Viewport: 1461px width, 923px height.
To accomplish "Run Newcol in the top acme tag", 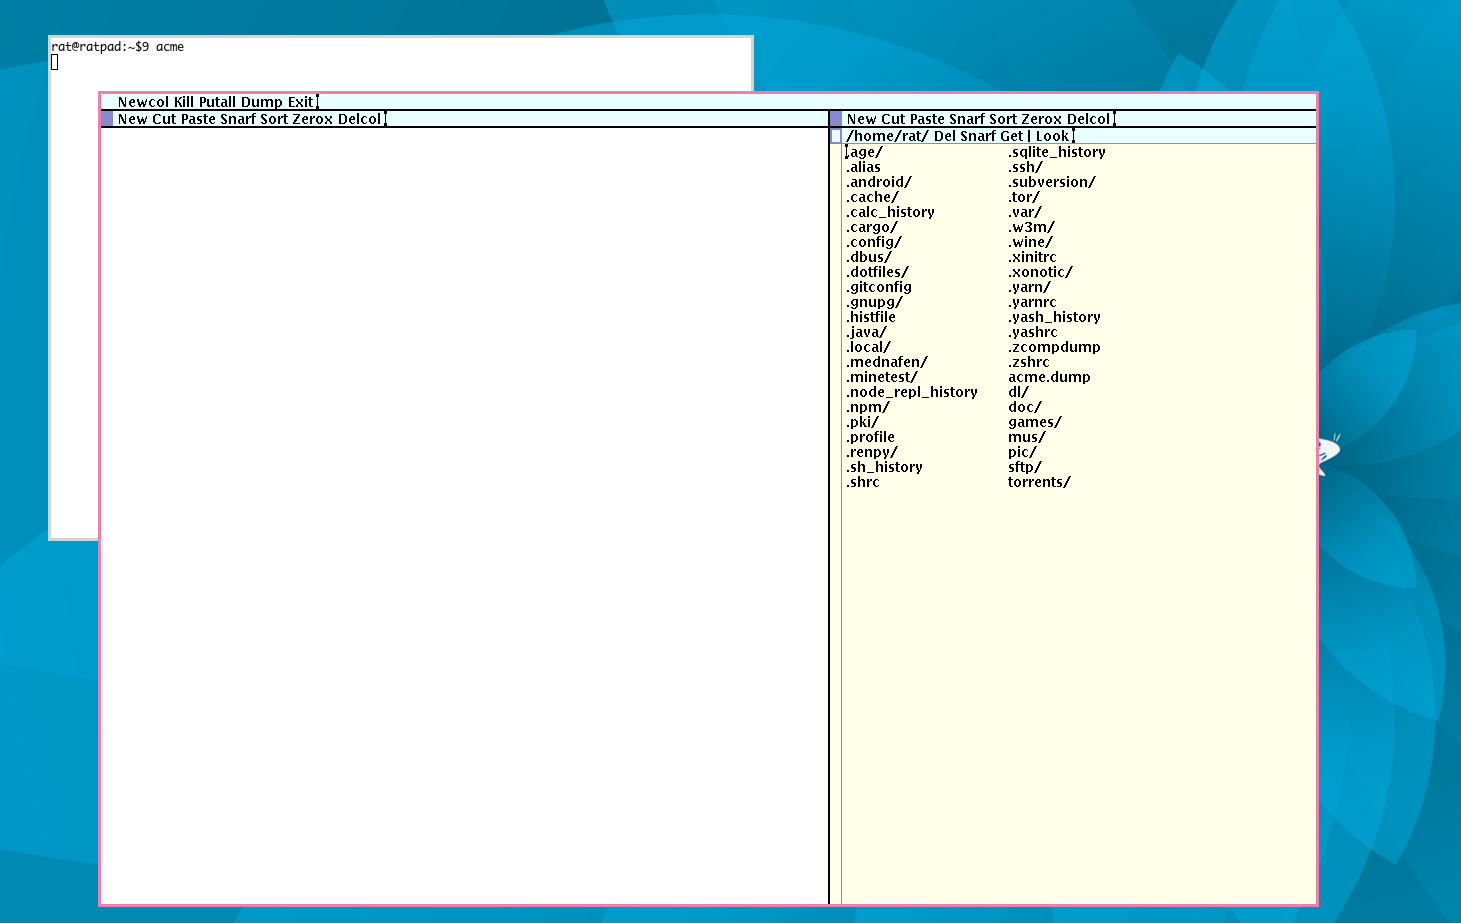I will tap(143, 102).
